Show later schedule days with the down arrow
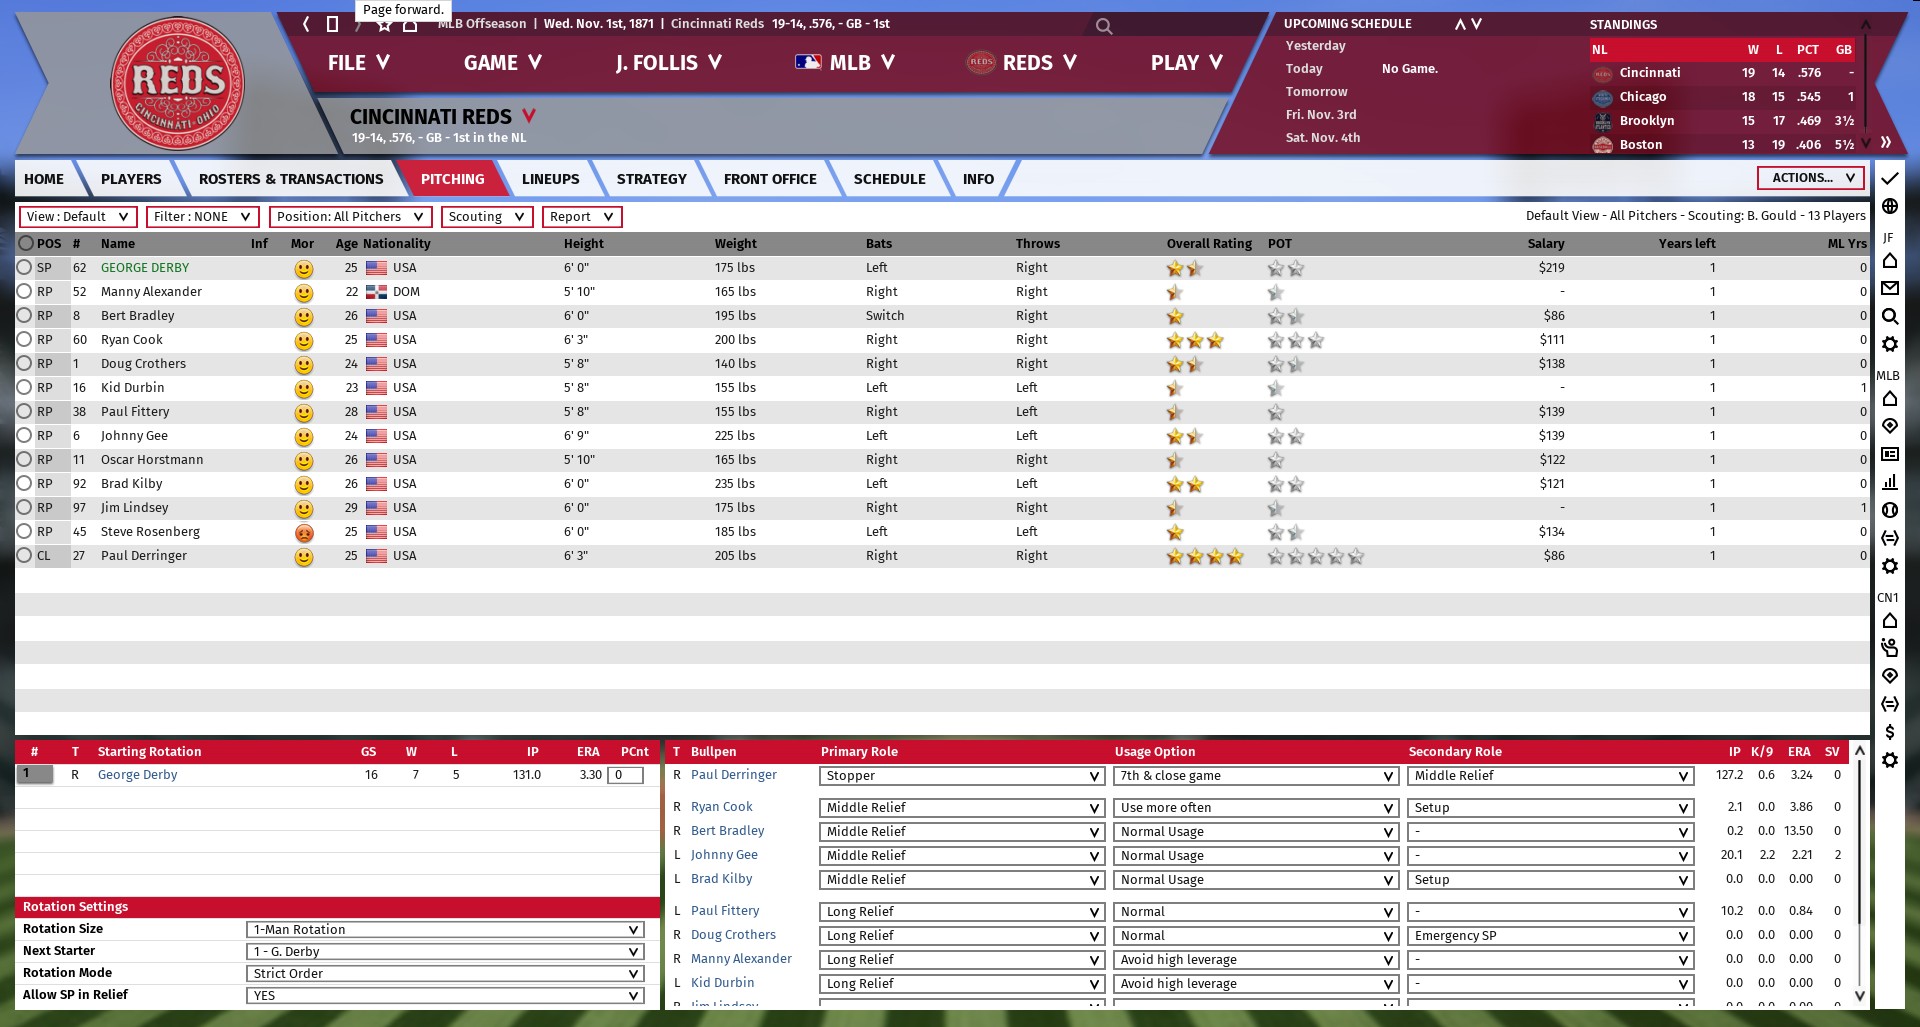The width and height of the screenshot is (1920, 1027). click(1477, 24)
